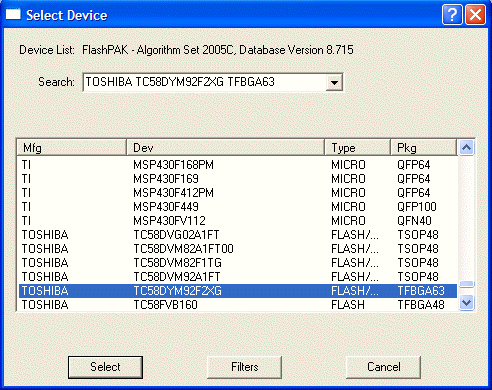Click the title bar help question mark icon
Image resolution: width=492 pixels, height=390 pixels.
click(452, 15)
